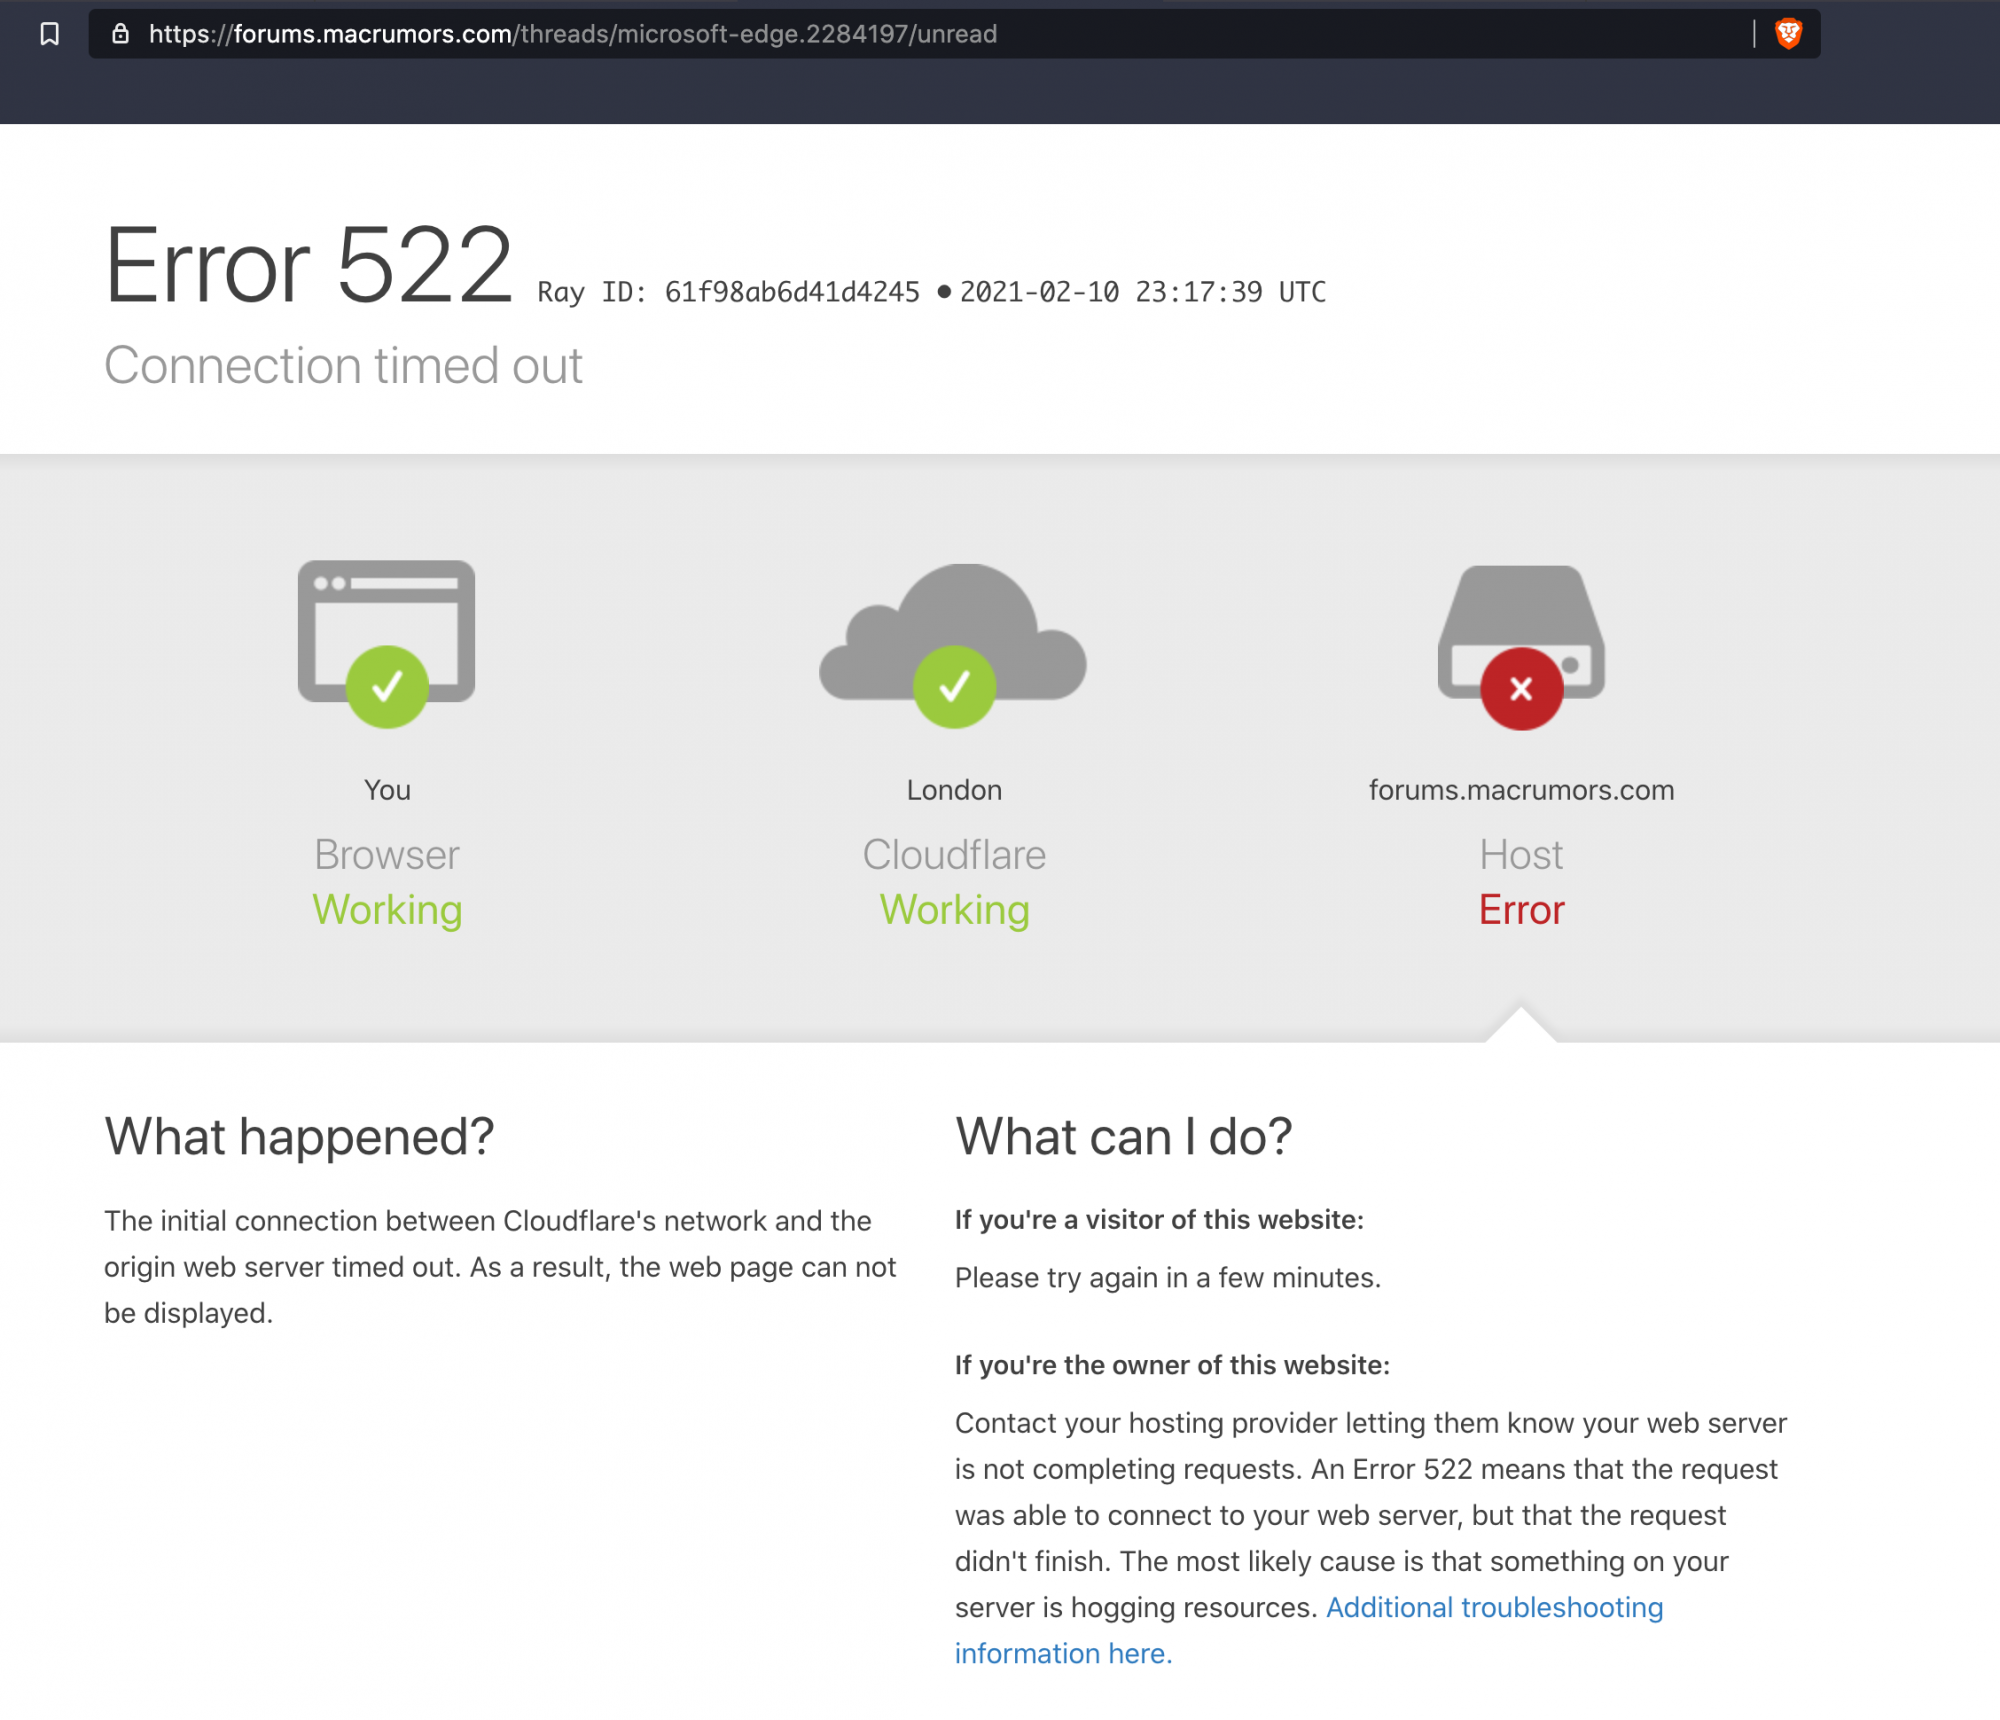Click If you're a visitor of this website
The height and width of the screenshot is (1720, 2000).
[1159, 1220]
